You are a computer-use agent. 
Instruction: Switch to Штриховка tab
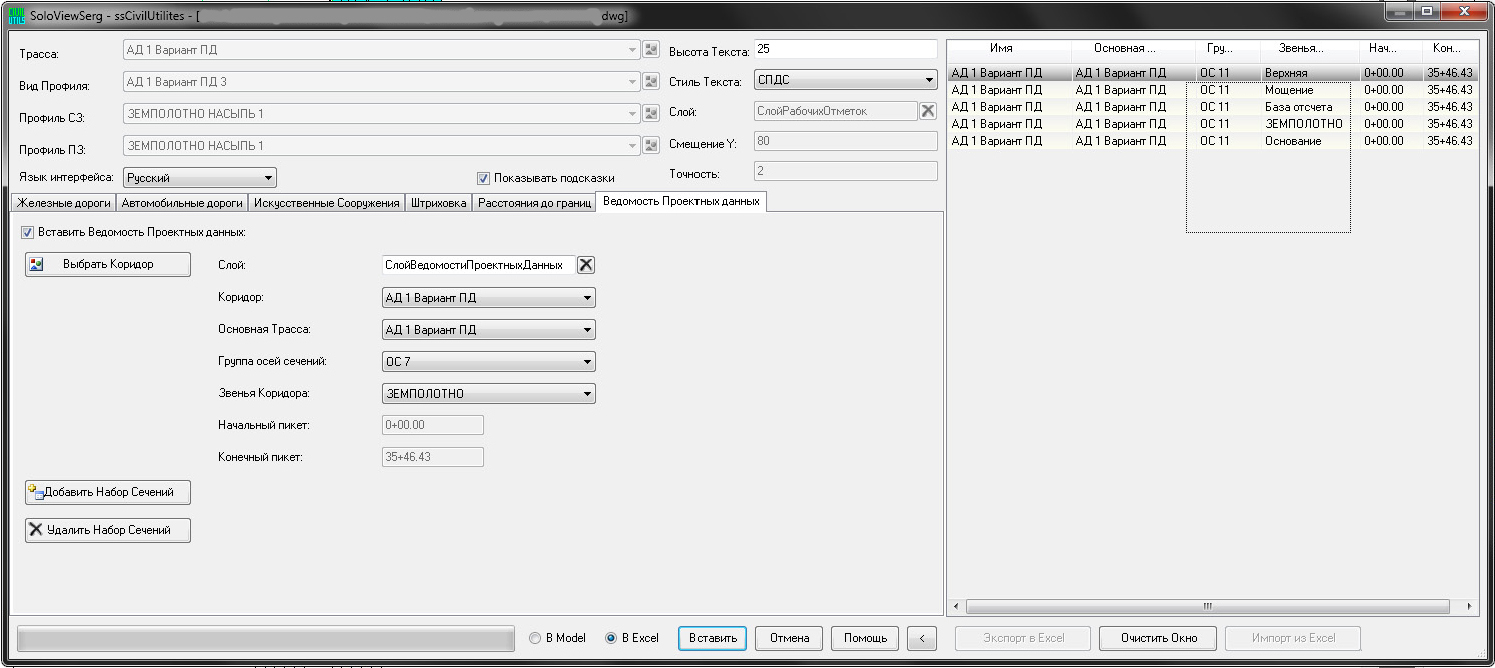pos(438,203)
